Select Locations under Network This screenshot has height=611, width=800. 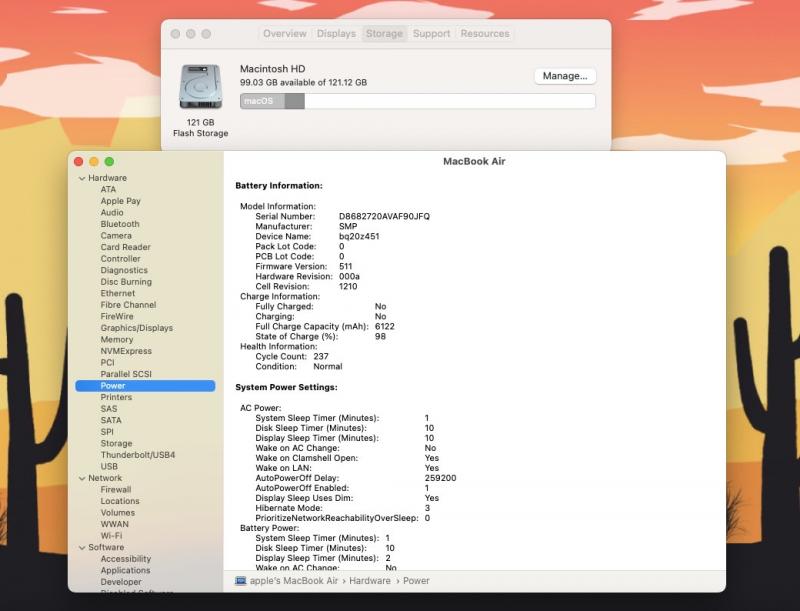click(x=120, y=501)
